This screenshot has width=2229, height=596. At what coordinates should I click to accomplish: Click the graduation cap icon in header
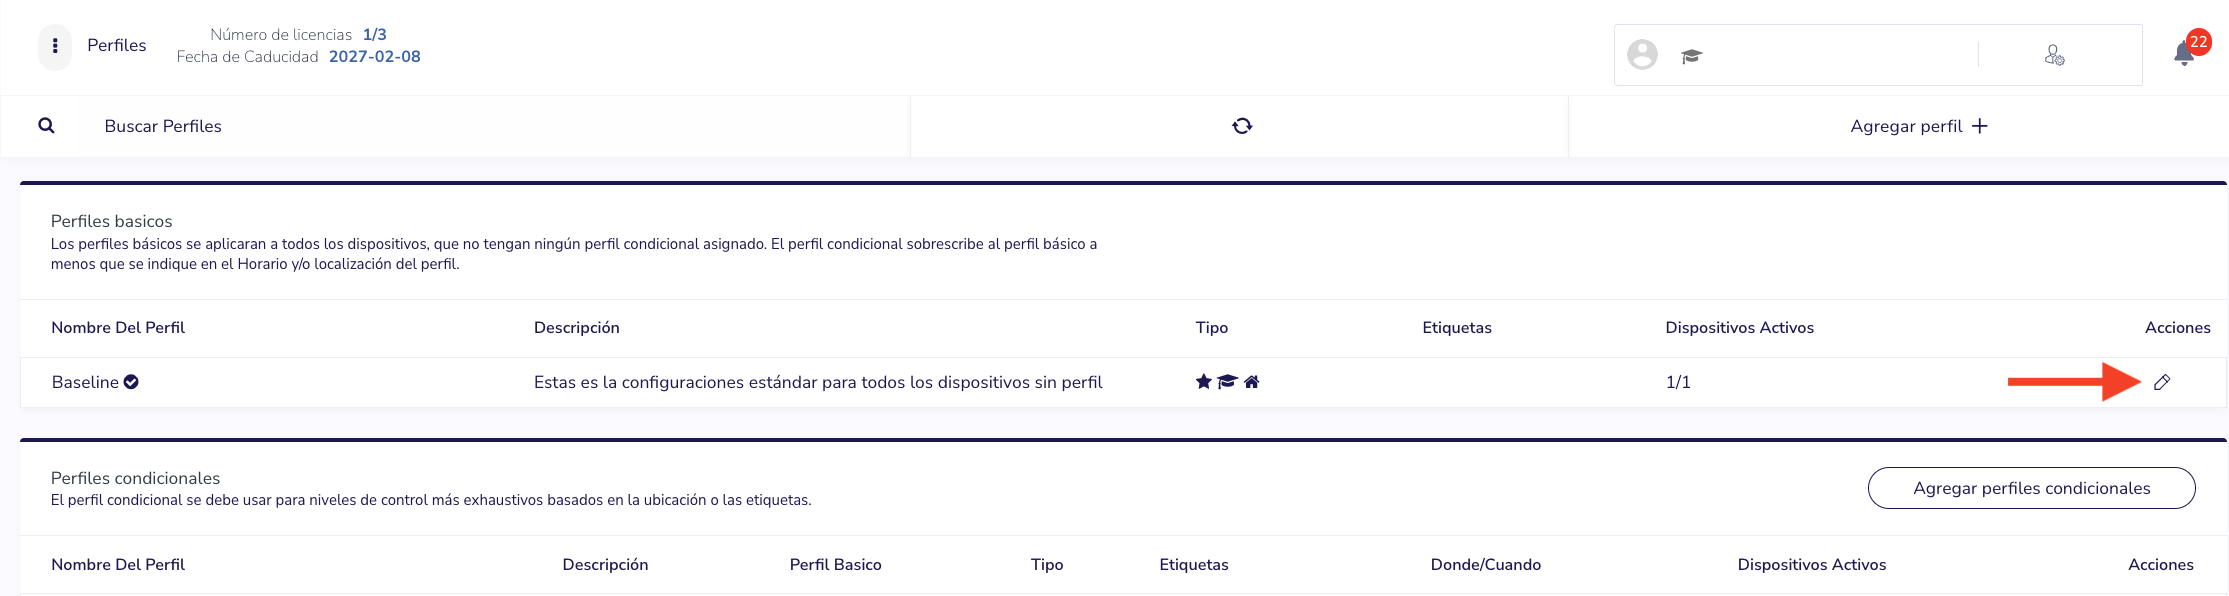coord(1692,56)
